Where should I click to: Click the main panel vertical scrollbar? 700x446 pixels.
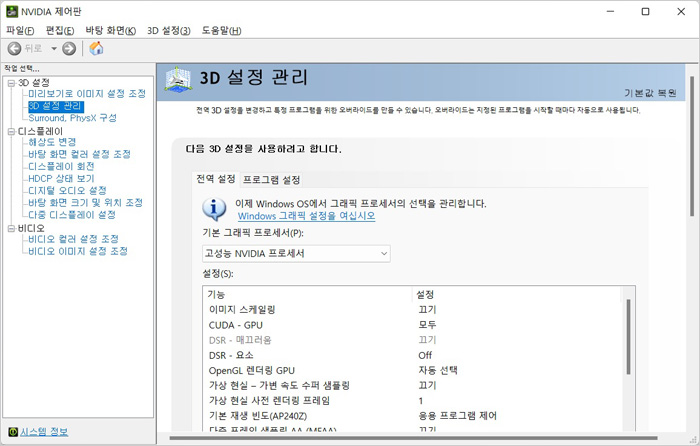(x=692, y=147)
